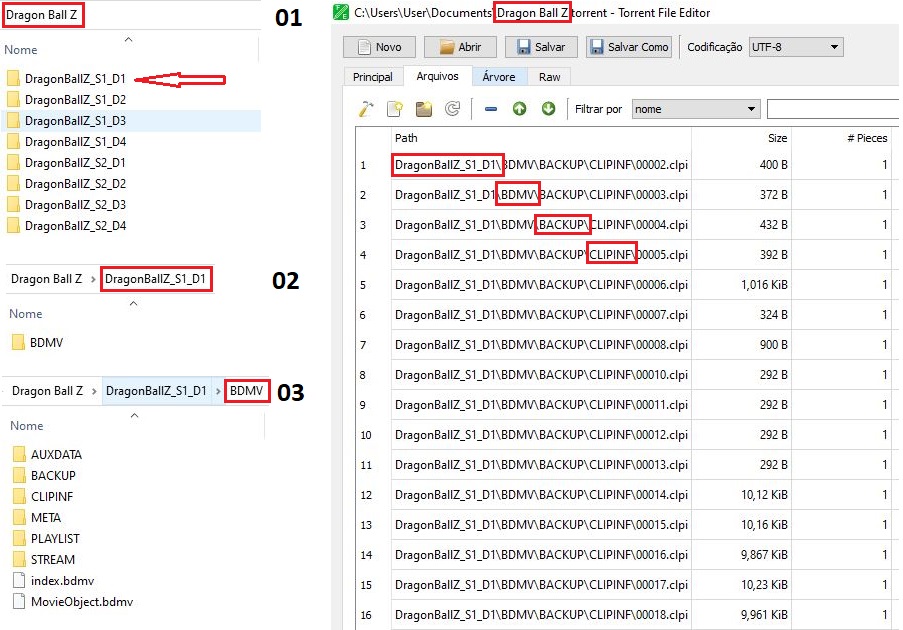Click the Novo button
The width and height of the screenshot is (903, 630).
coord(380,47)
